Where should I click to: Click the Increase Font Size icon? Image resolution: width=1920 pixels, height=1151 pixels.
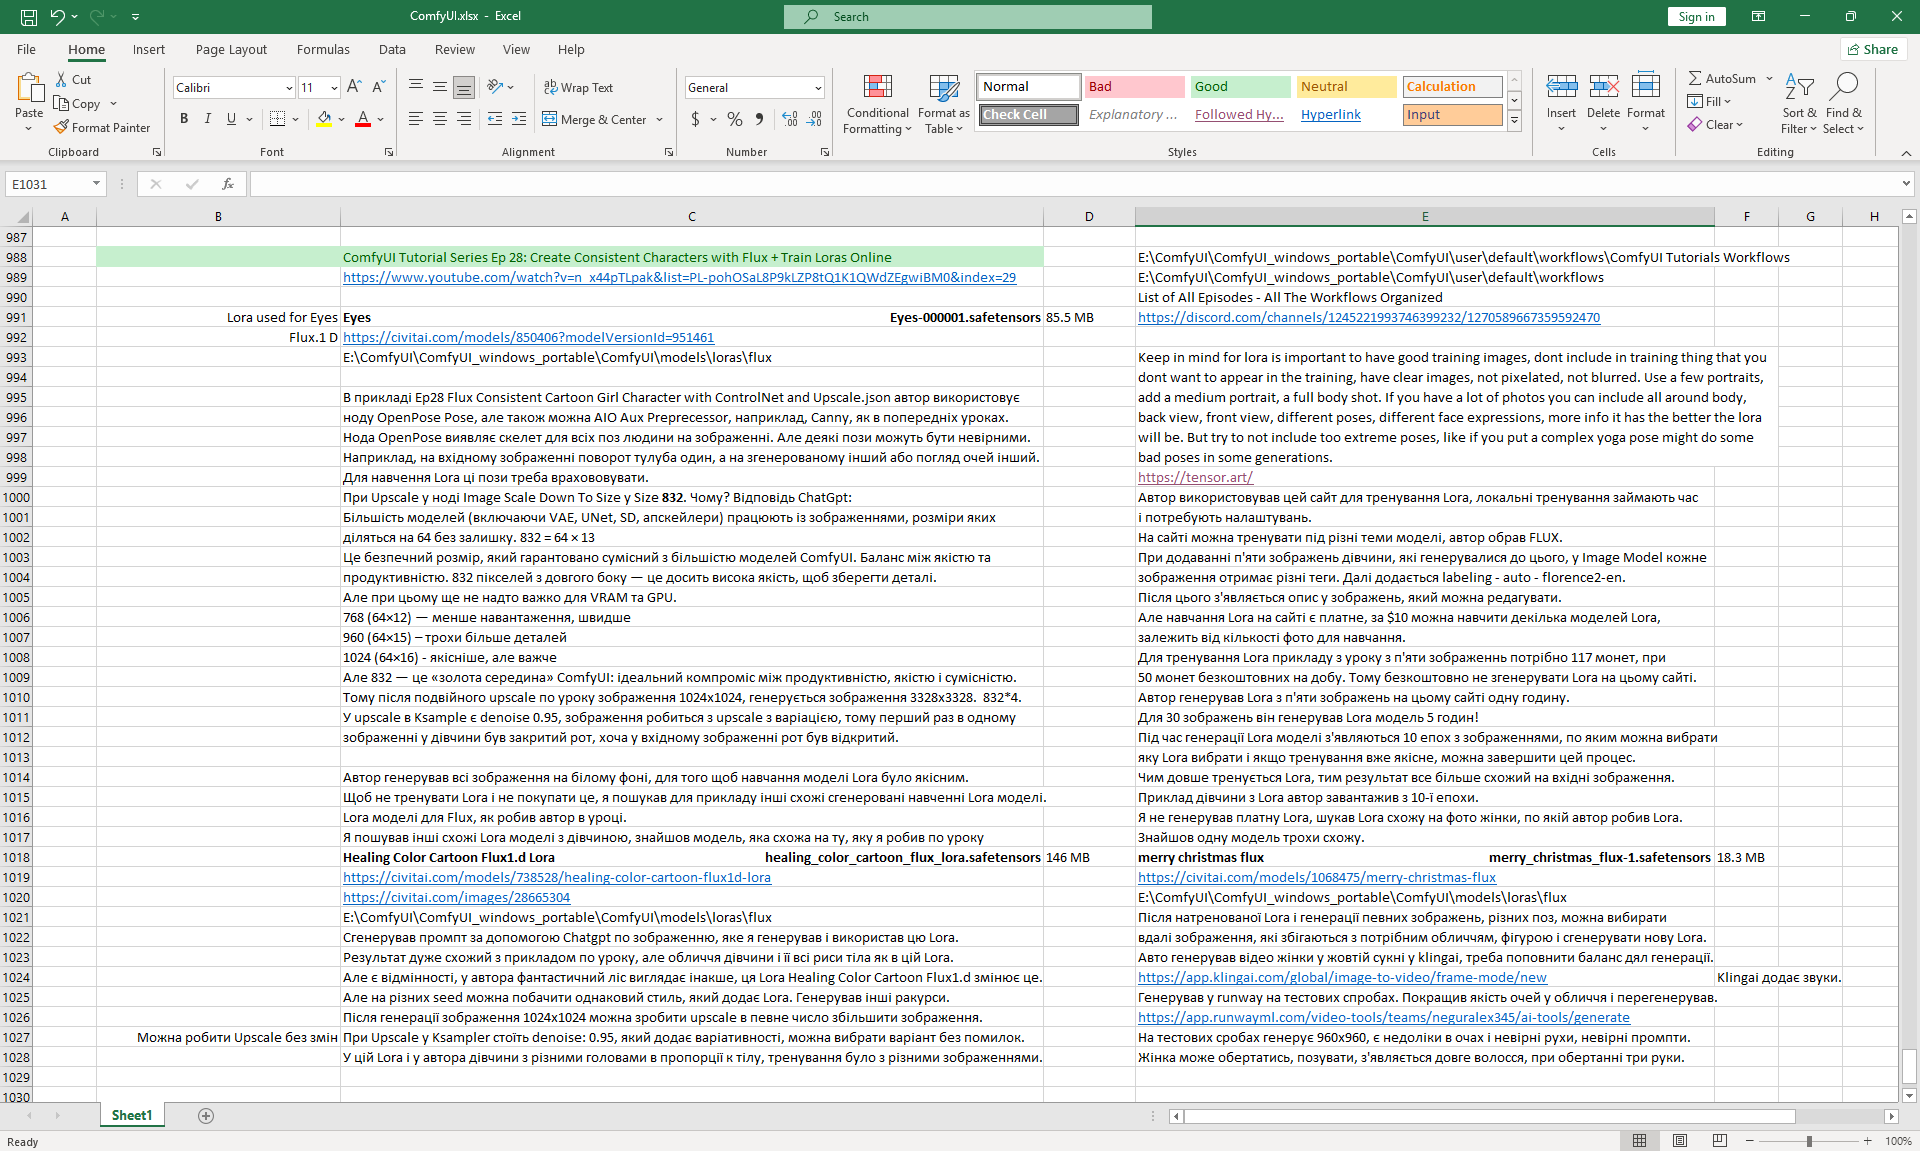point(354,87)
